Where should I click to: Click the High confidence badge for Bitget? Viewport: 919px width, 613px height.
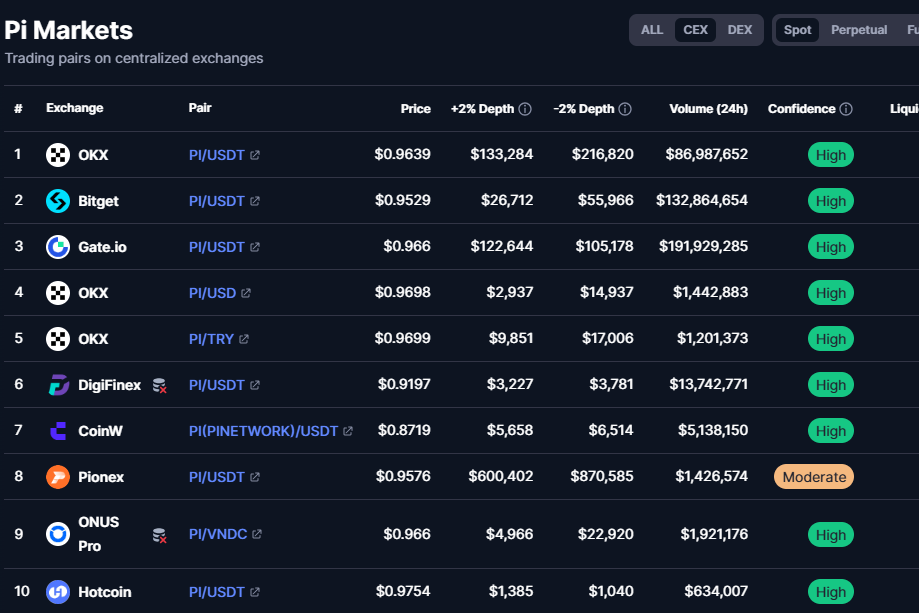coord(830,201)
